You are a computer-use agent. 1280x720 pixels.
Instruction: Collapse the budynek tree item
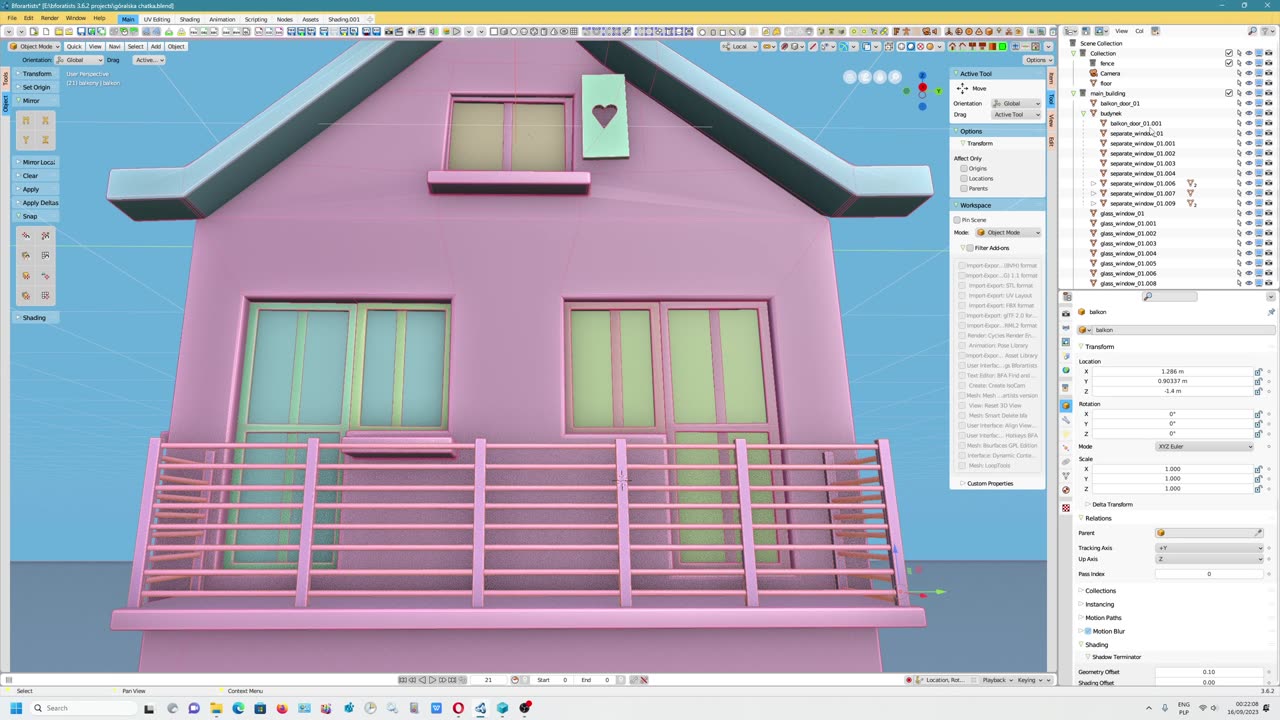(1083, 113)
